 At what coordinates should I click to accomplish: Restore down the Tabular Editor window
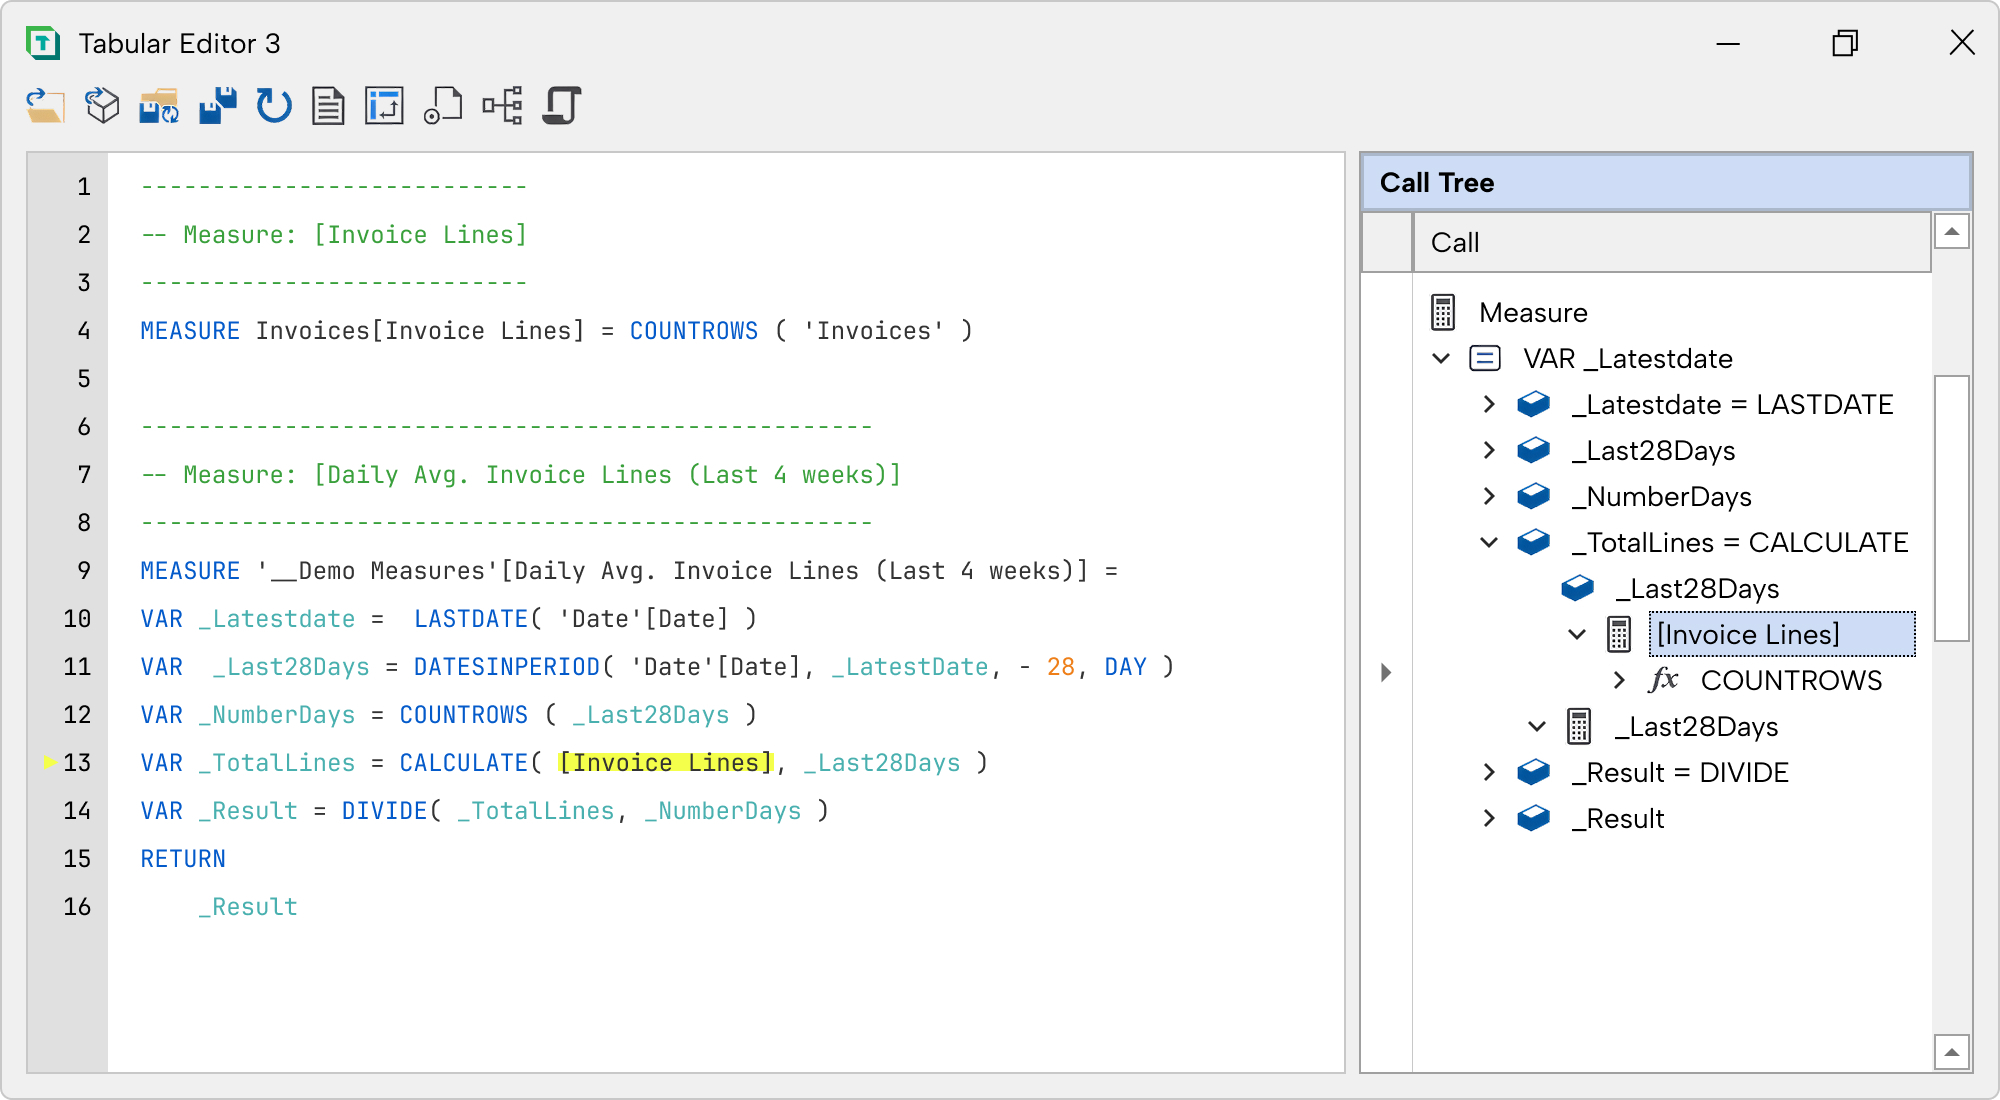click(x=1845, y=43)
